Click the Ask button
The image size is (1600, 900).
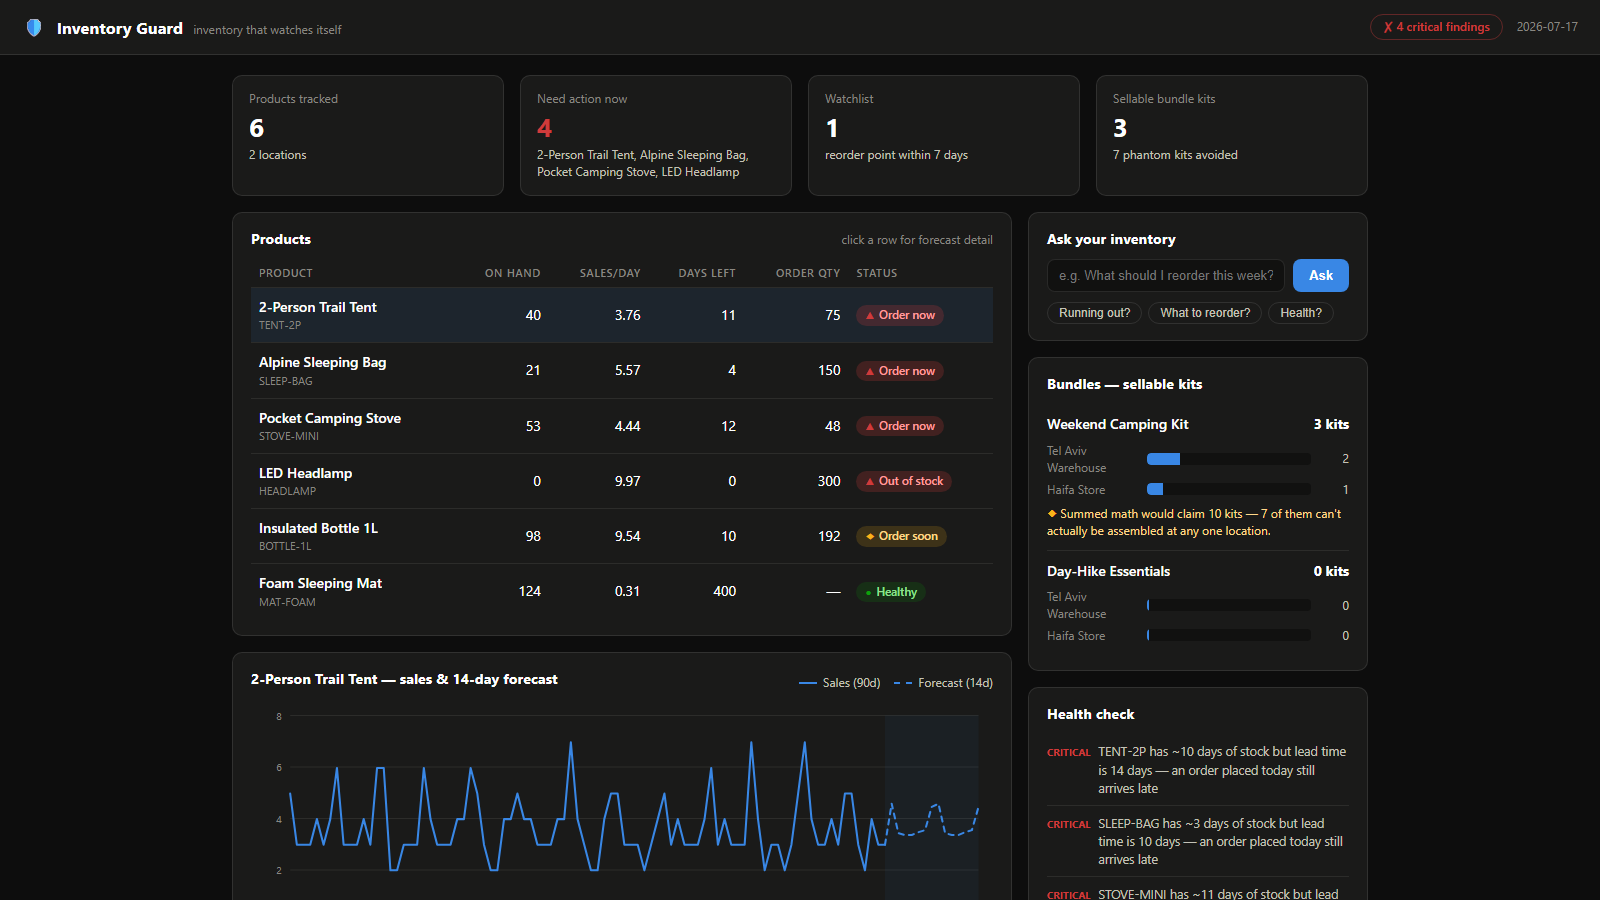[x=1320, y=275]
